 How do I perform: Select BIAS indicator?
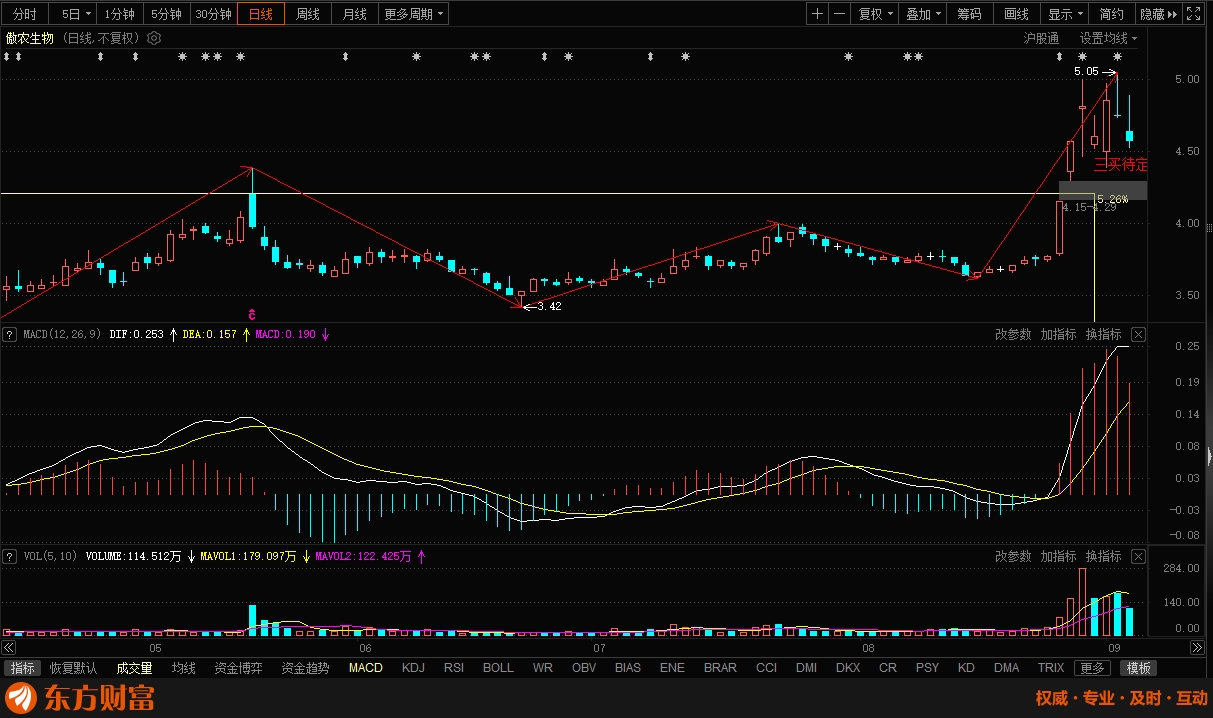tap(628, 668)
